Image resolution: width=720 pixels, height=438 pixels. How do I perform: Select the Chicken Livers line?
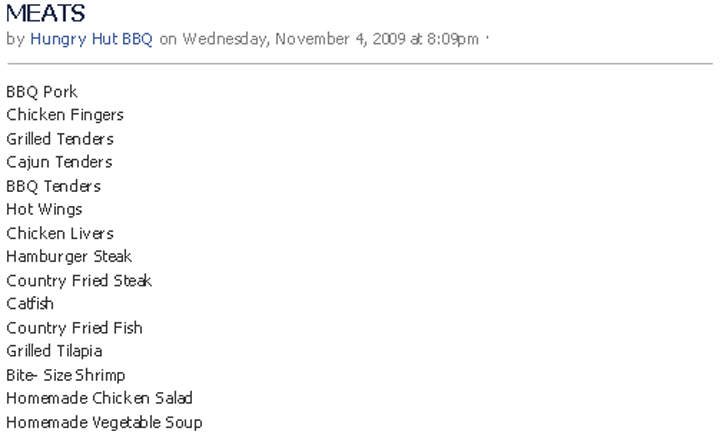tap(60, 233)
